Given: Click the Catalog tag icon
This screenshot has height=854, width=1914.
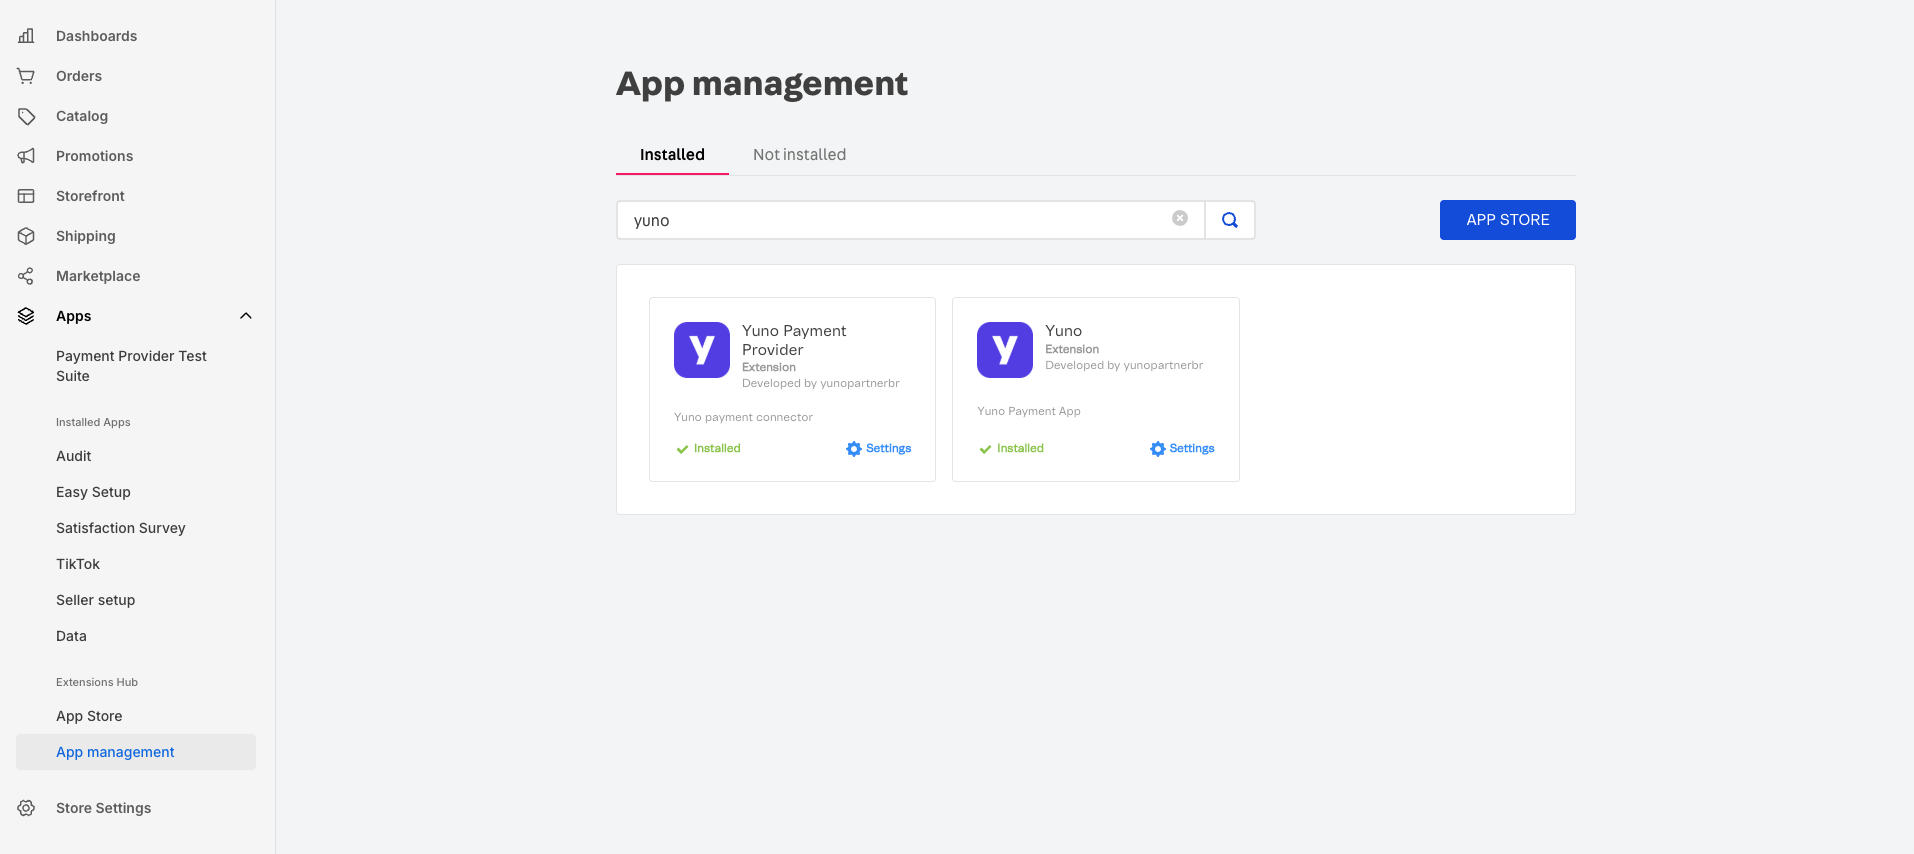Looking at the screenshot, I should click(x=26, y=116).
